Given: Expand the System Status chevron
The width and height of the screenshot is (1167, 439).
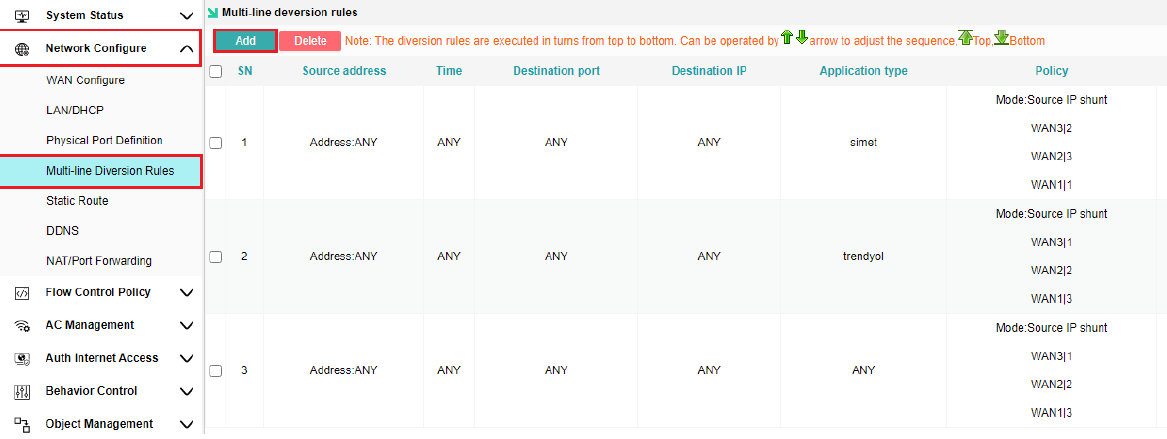Looking at the screenshot, I should pos(186,15).
